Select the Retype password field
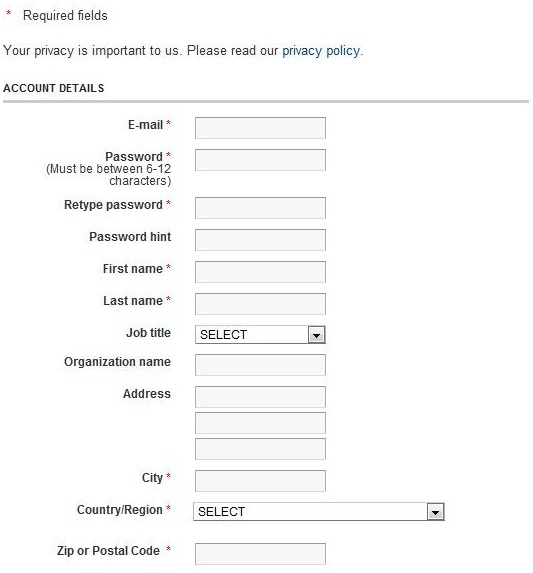Image resolution: width=533 pixels, height=573 pixels. click(260, 208)
